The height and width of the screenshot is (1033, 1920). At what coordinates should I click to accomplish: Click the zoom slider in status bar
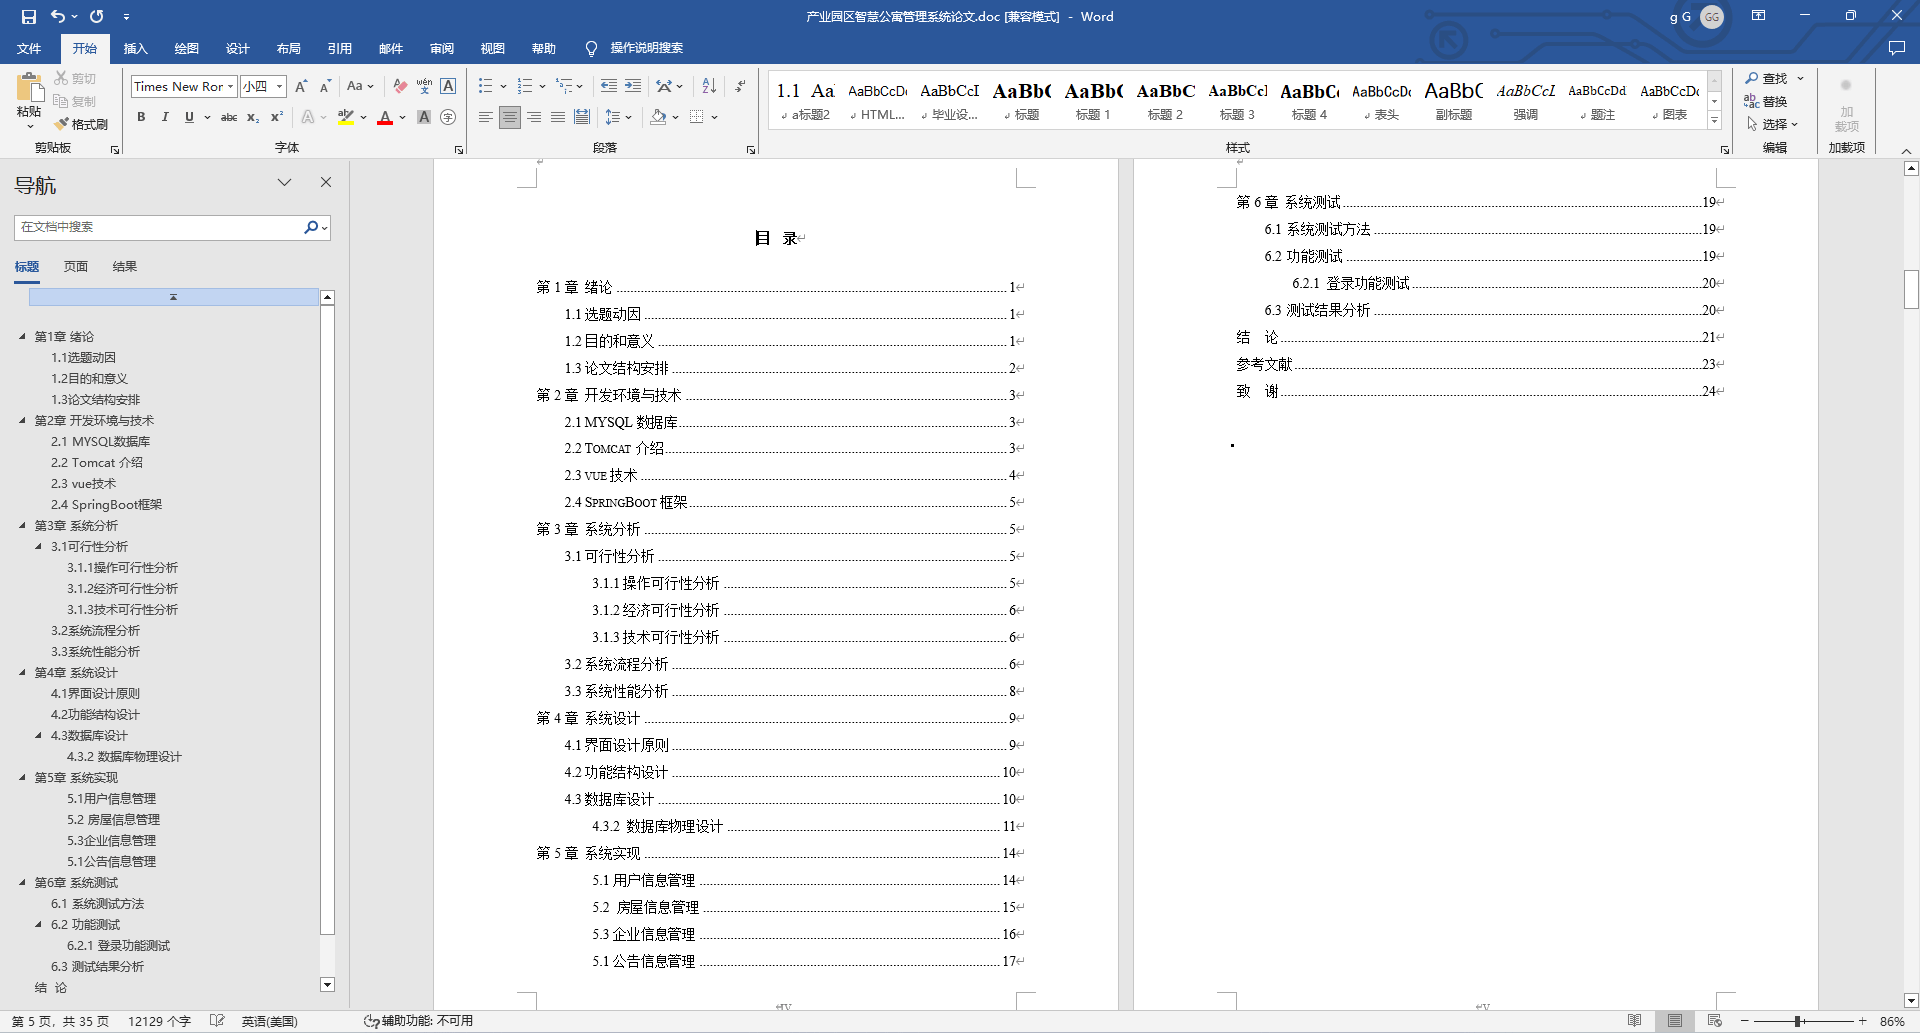pyautogui.click(x=1804, y=1021)
